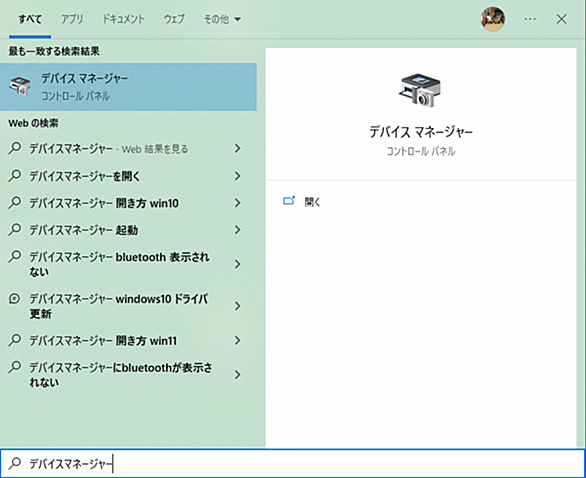Switch to the ドキュメント tab
This screenshot has height=478, width=586.
tap(123, 19)
